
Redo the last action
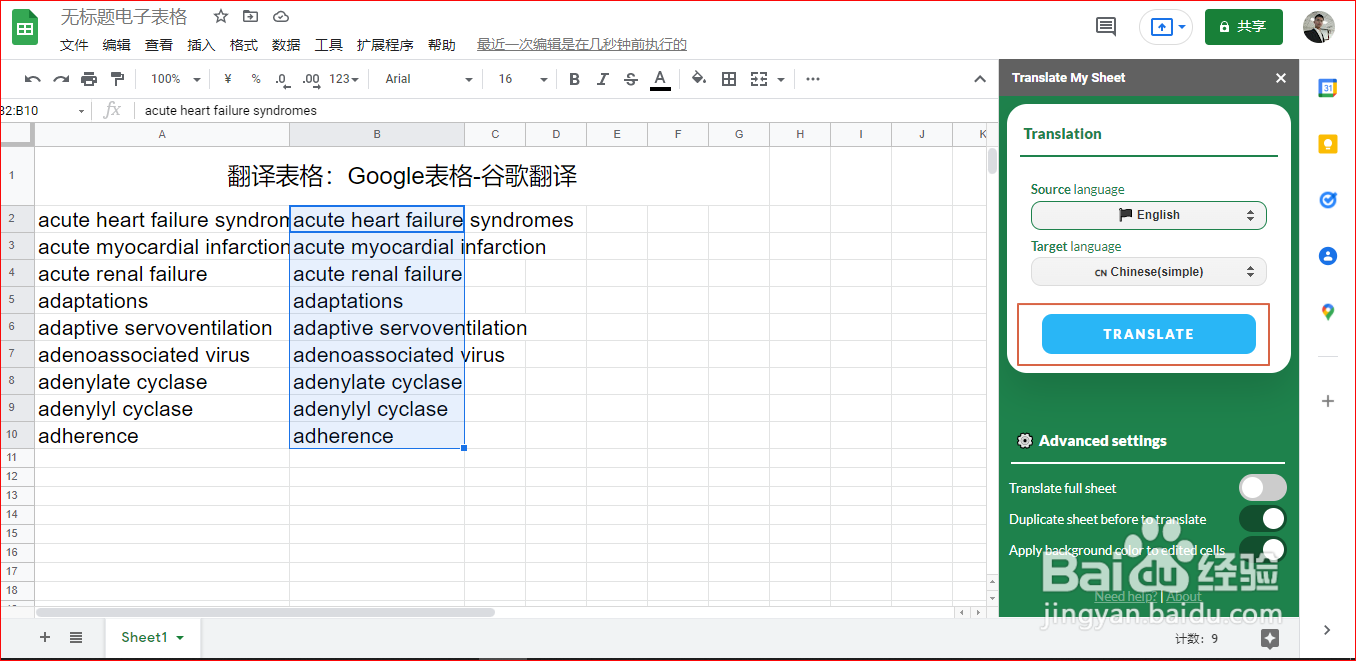click(61, 79)
